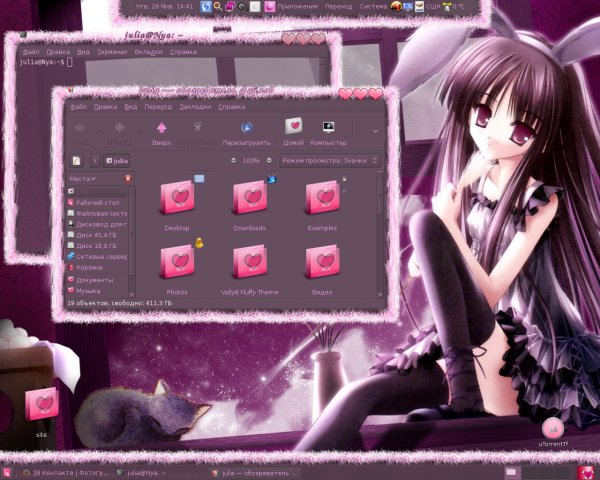The height and width of the screenshot is (480, 600).
Task: Click the search magnifier icon in top panel
Action: click(217, 6)
